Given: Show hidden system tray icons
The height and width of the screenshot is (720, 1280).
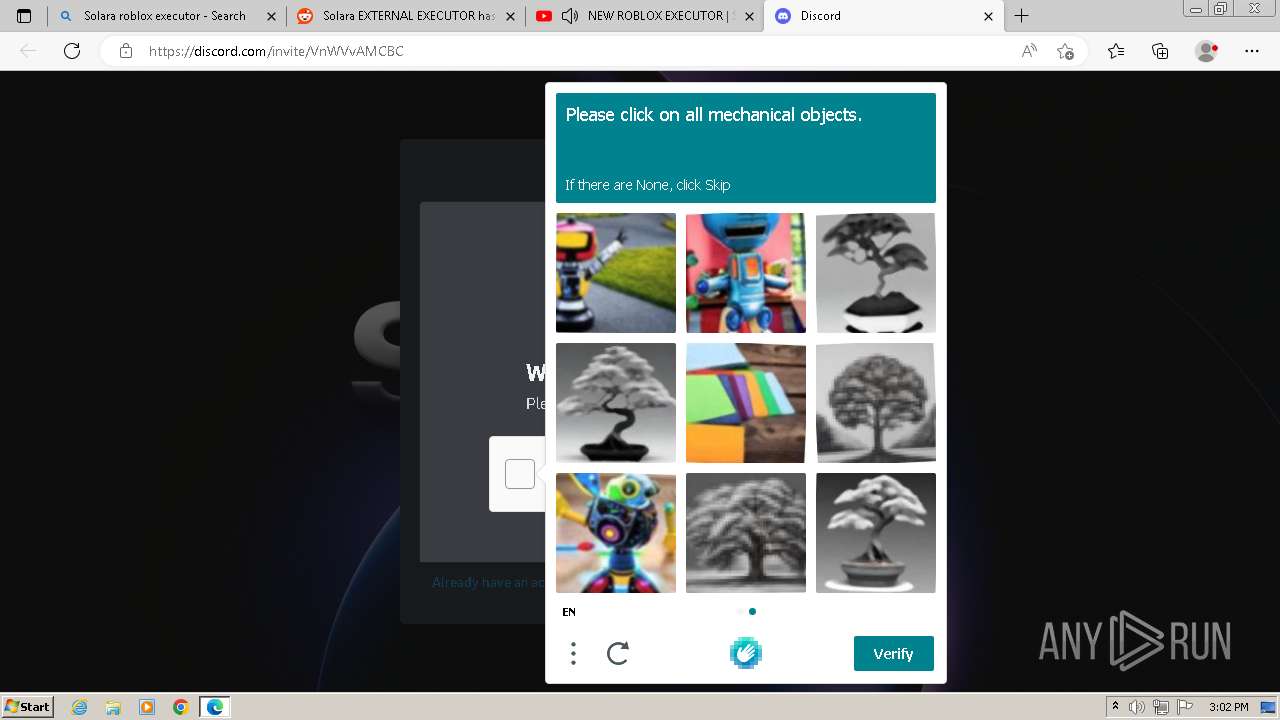Looking at the screenshot, I should click(1115, 707).
